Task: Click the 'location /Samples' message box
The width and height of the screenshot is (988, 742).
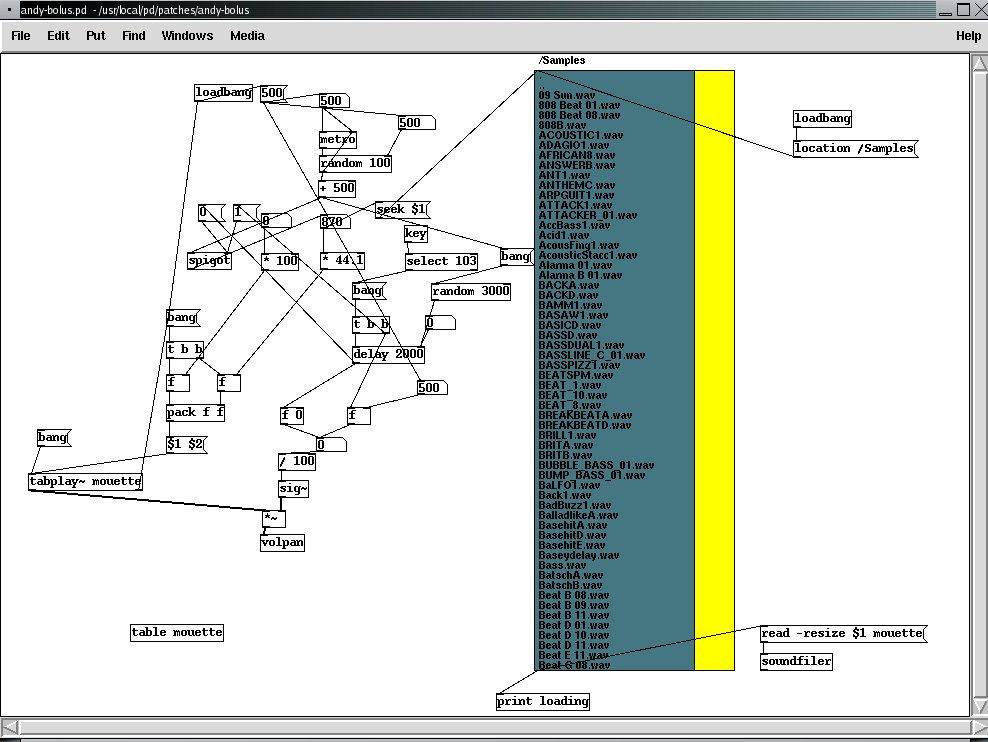Action: click(x=856, y=149)
